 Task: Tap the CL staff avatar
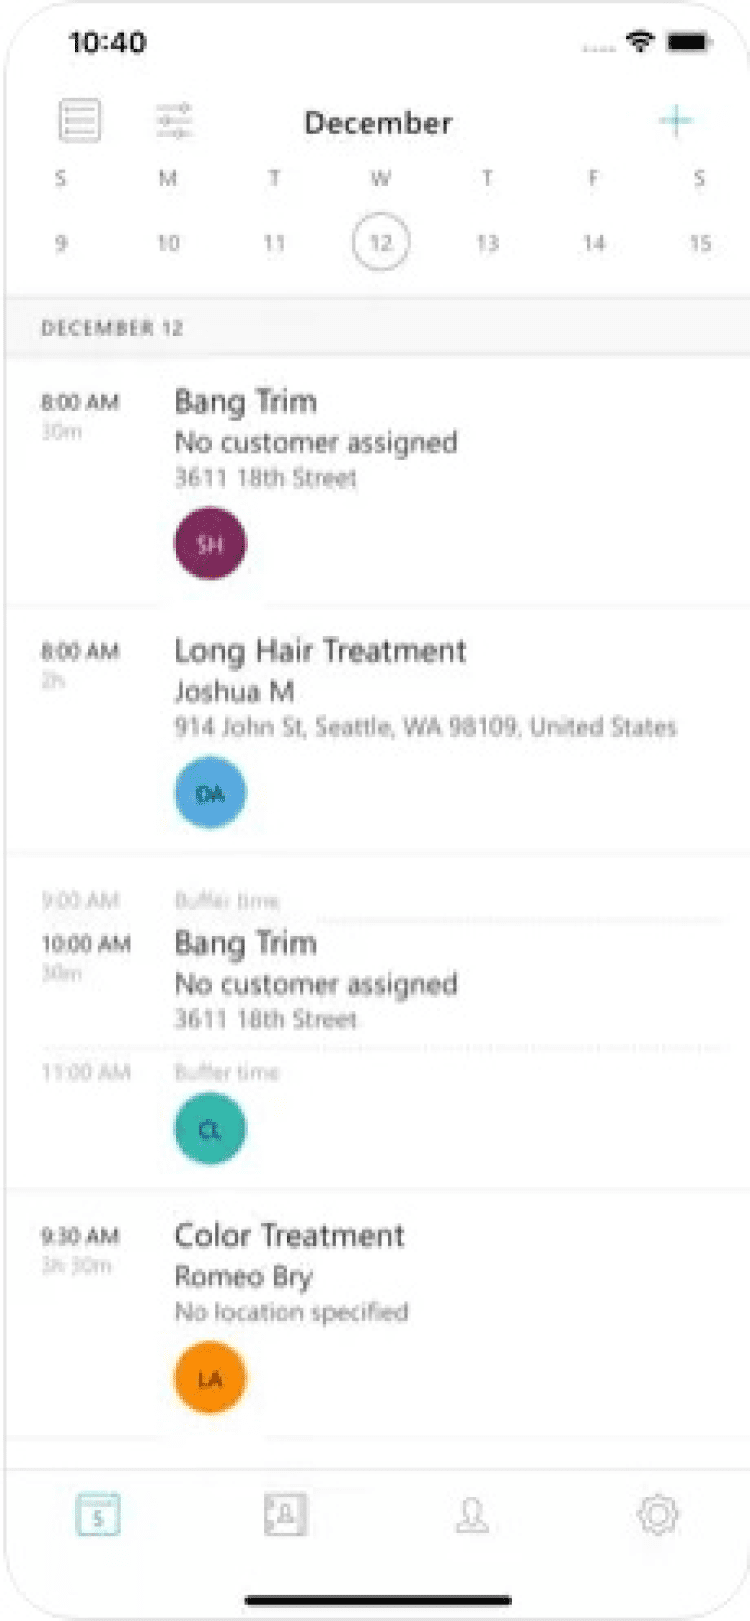click(x=210, y=1130)
